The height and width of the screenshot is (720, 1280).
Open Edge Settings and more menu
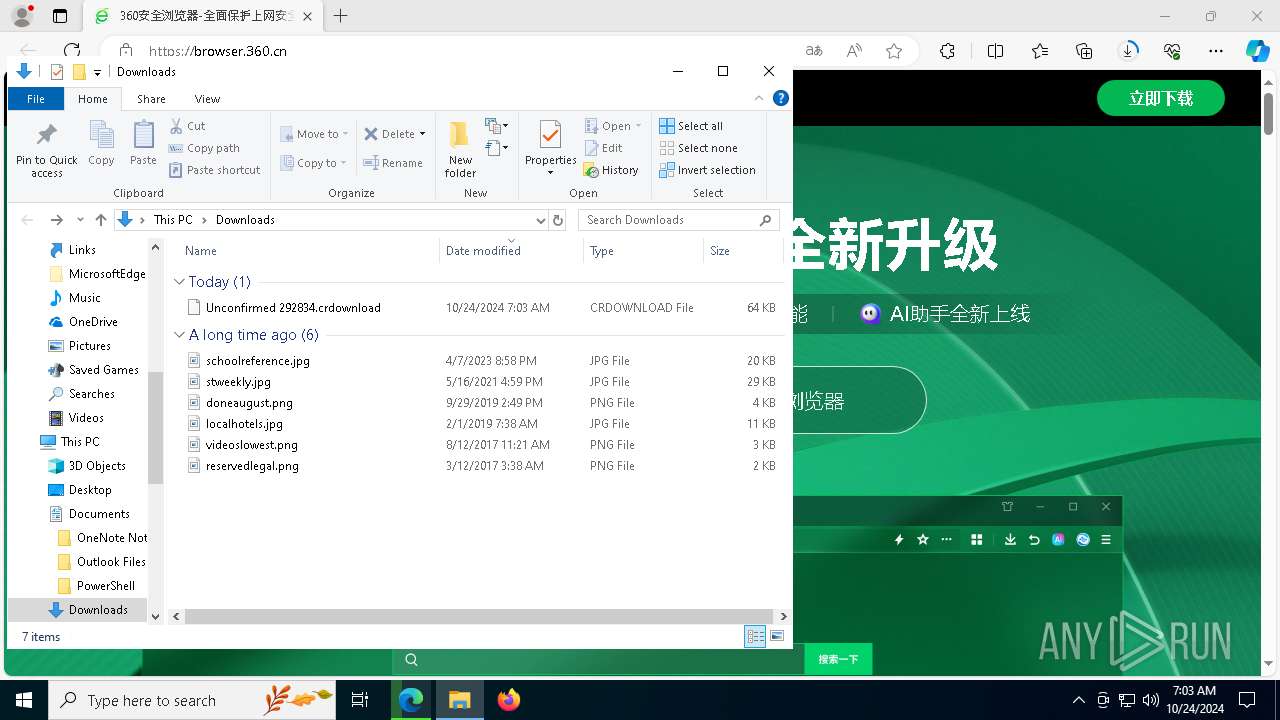(1216, 51)
